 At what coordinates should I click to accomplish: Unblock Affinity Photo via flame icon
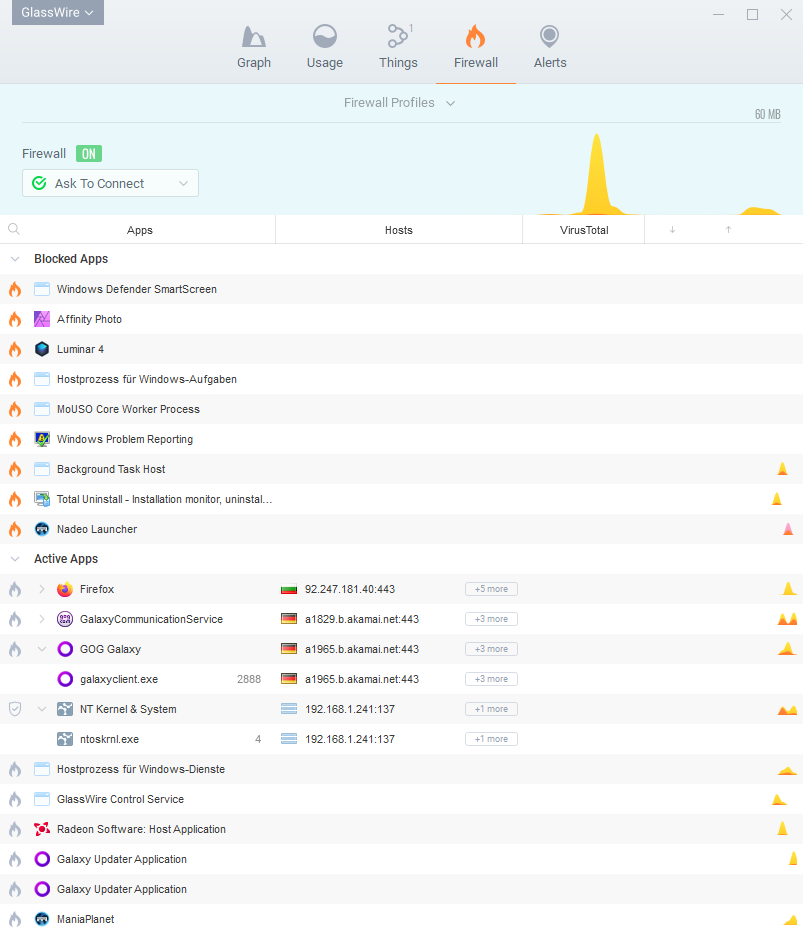15,319
